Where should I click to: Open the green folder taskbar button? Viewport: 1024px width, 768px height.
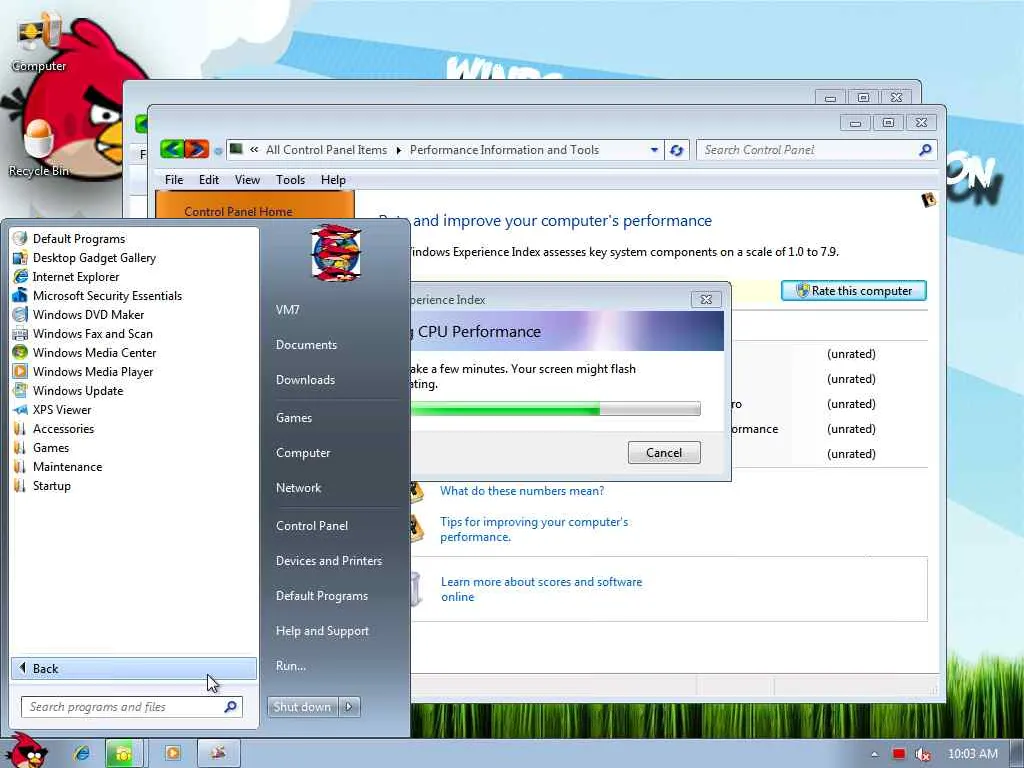123,753
